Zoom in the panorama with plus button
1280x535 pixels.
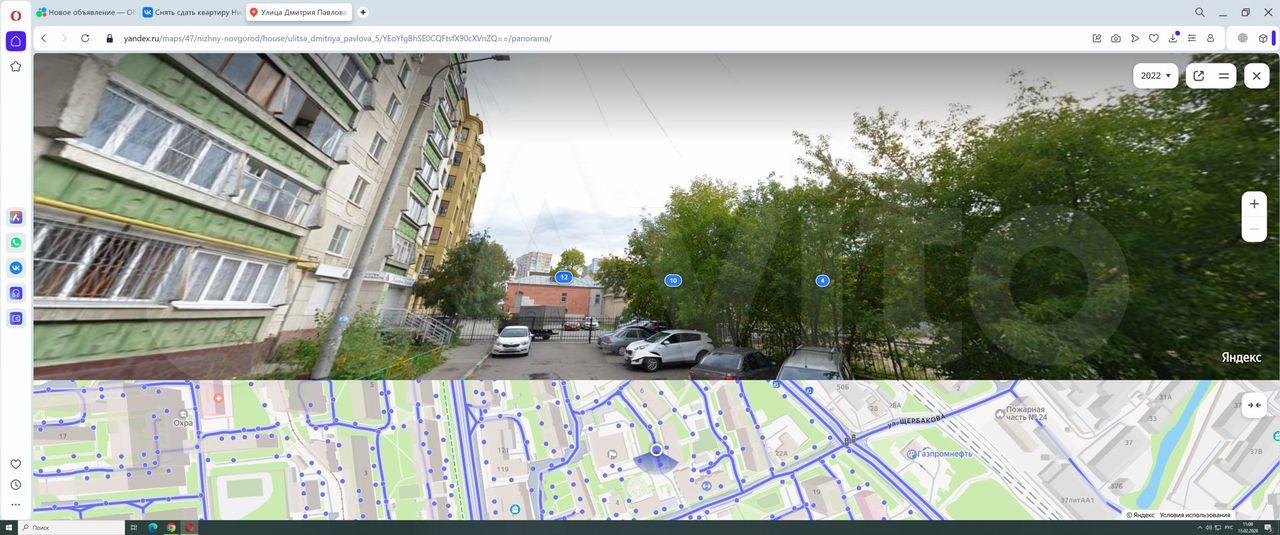click(1254, 204)
